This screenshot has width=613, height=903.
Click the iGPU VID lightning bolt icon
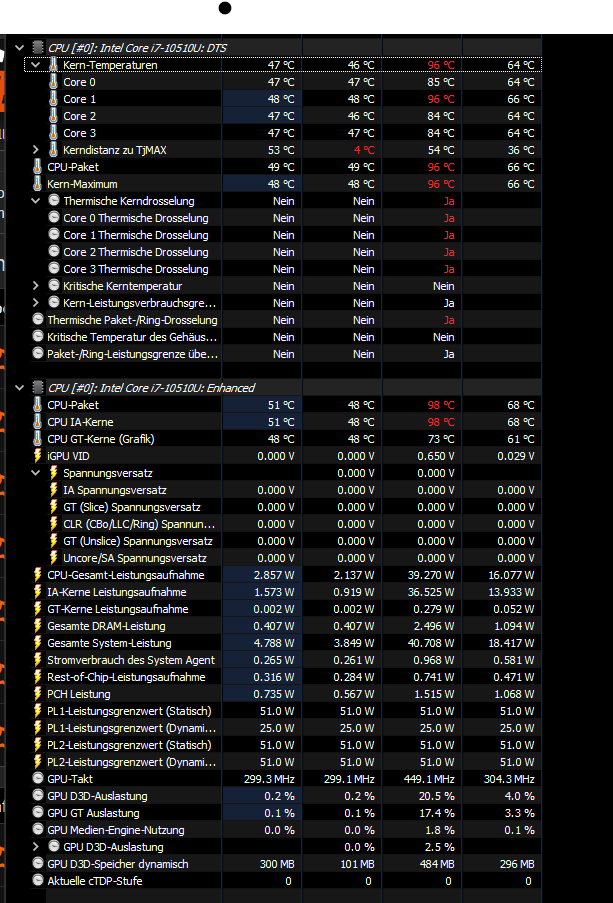point(38,456)
